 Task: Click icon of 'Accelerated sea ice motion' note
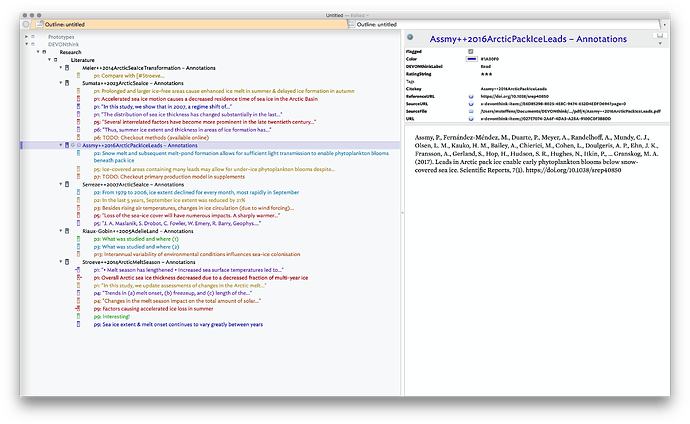point(78,99)
